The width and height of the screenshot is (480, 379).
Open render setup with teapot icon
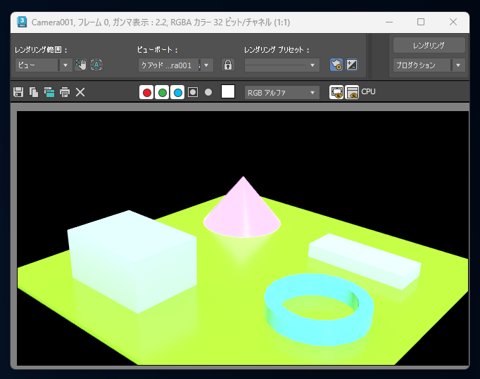coord(336,65)
